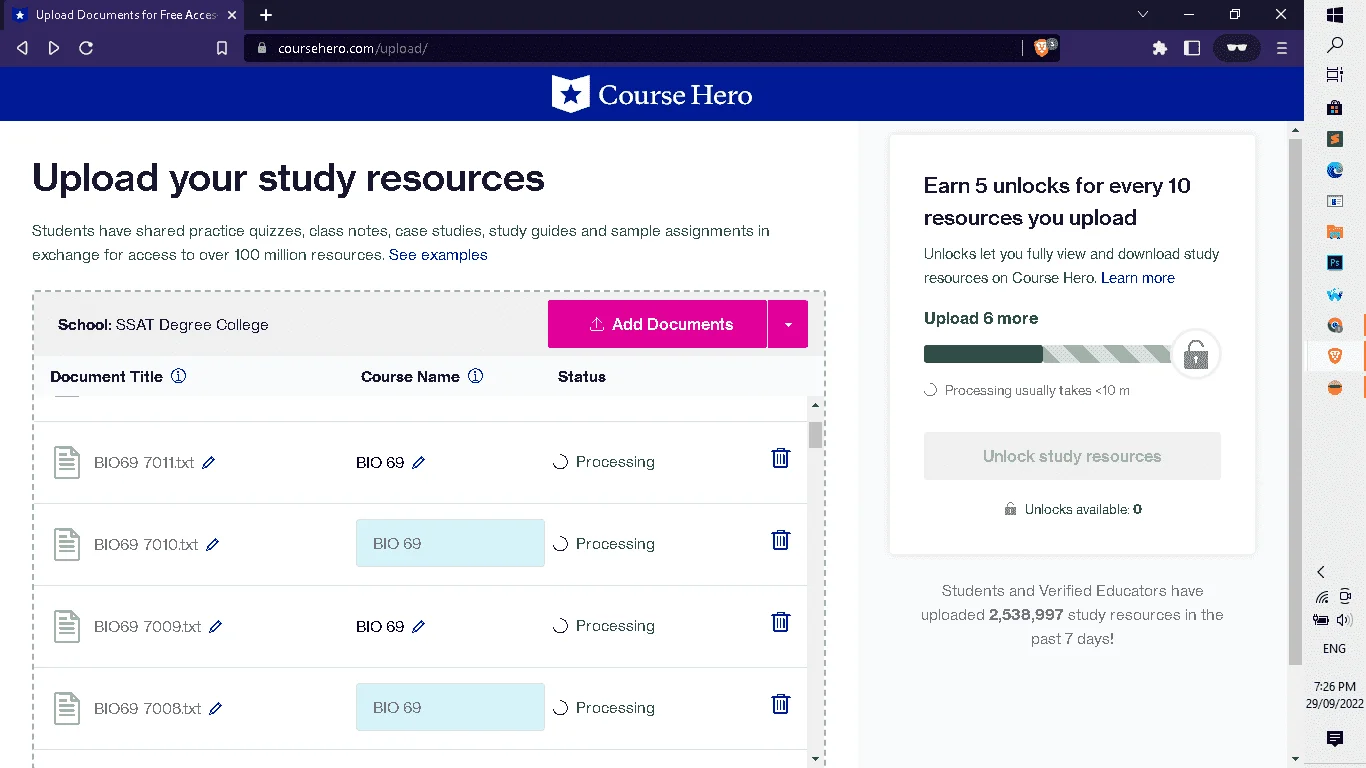Edit the title of BIO69 7011.txt
This screenshot has width=1366, height=768.
208,463
